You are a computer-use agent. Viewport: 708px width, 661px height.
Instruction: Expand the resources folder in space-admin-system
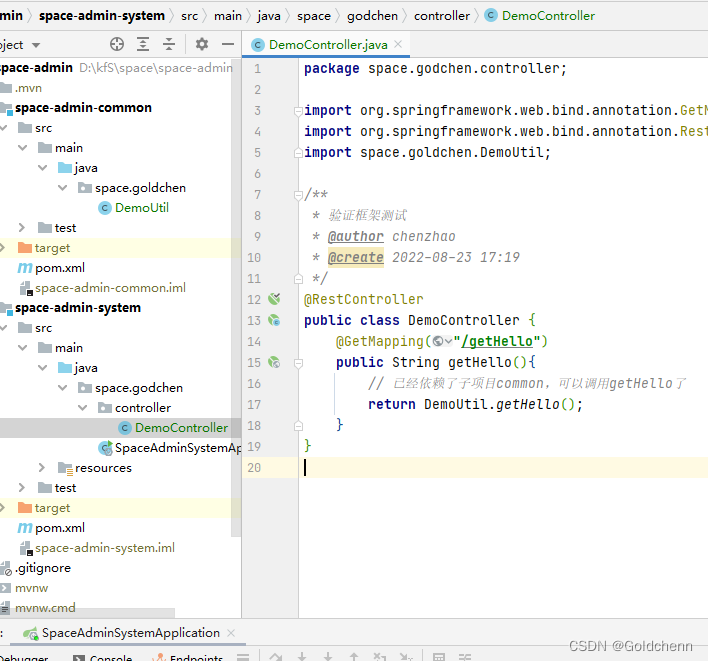pyautogui.click(x=42, y=468)
